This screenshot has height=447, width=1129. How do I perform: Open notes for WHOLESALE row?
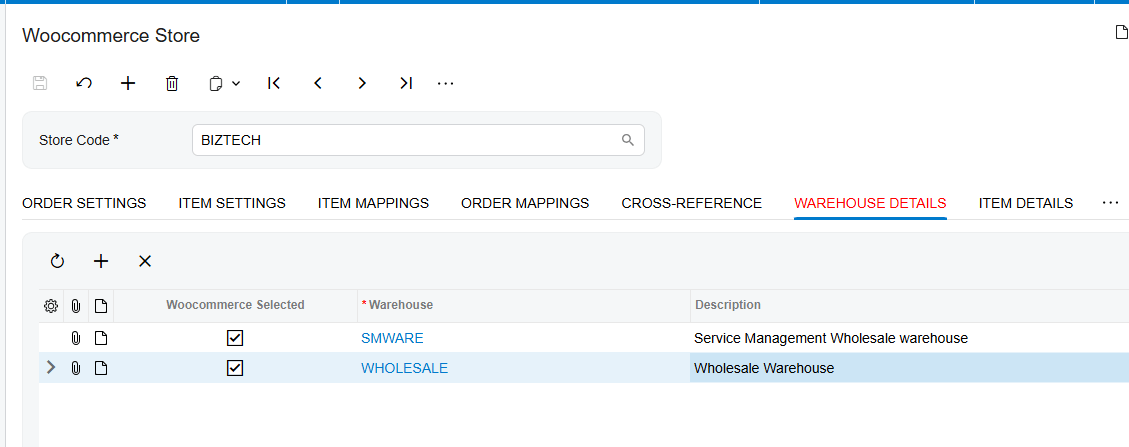101,368
